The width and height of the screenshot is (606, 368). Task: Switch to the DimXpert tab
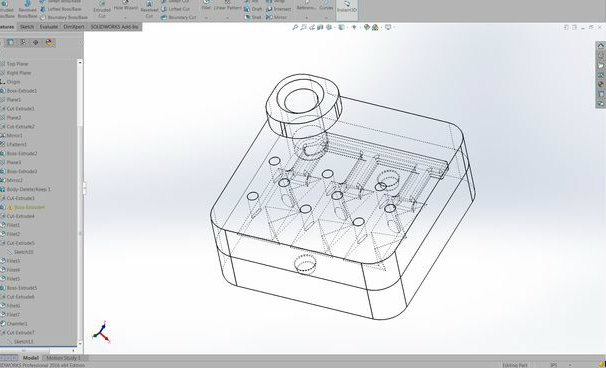74,27
